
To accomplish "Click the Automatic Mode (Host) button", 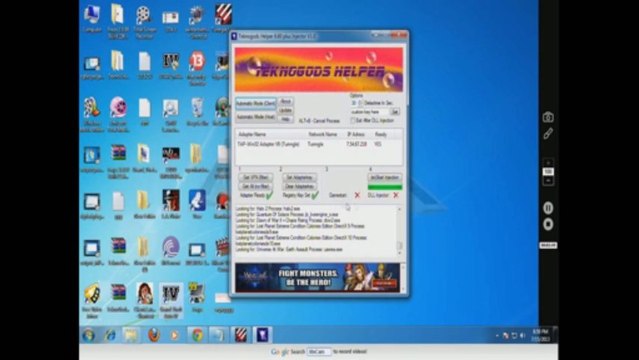I will [256, 117].
